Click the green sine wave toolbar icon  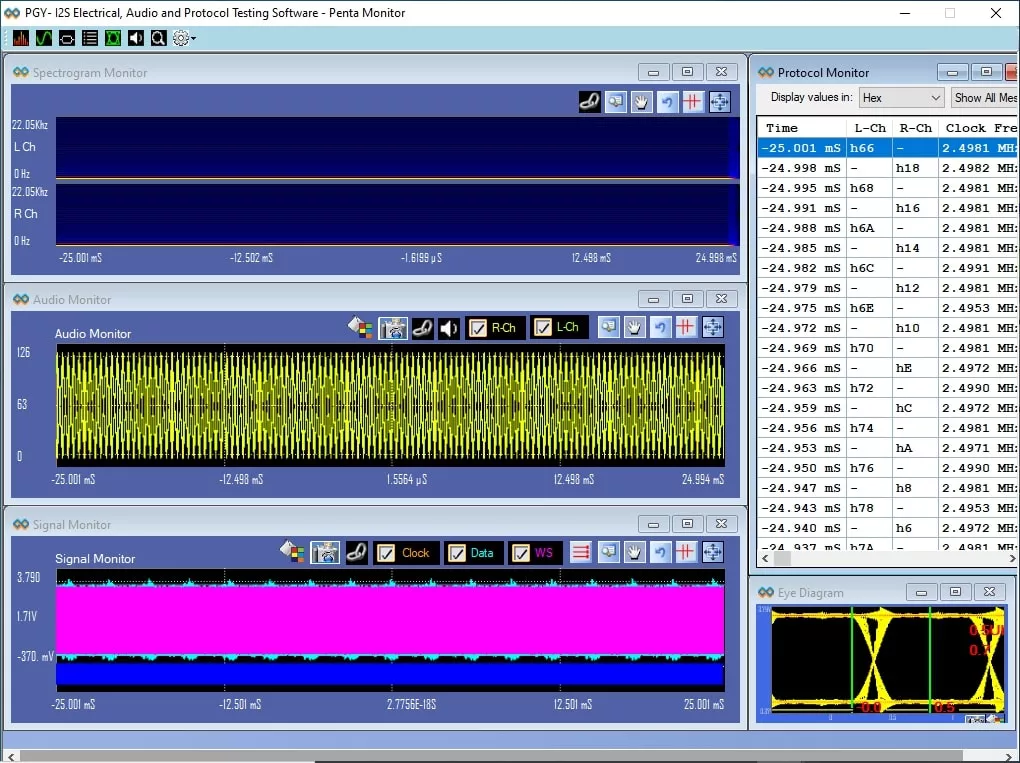click(44, 38)
